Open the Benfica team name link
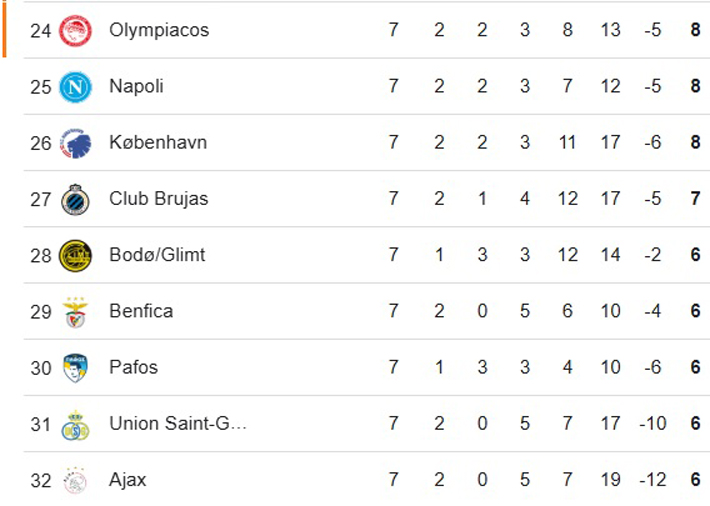The width and height of the screenshot is (710, 506). tap(141, 311)
